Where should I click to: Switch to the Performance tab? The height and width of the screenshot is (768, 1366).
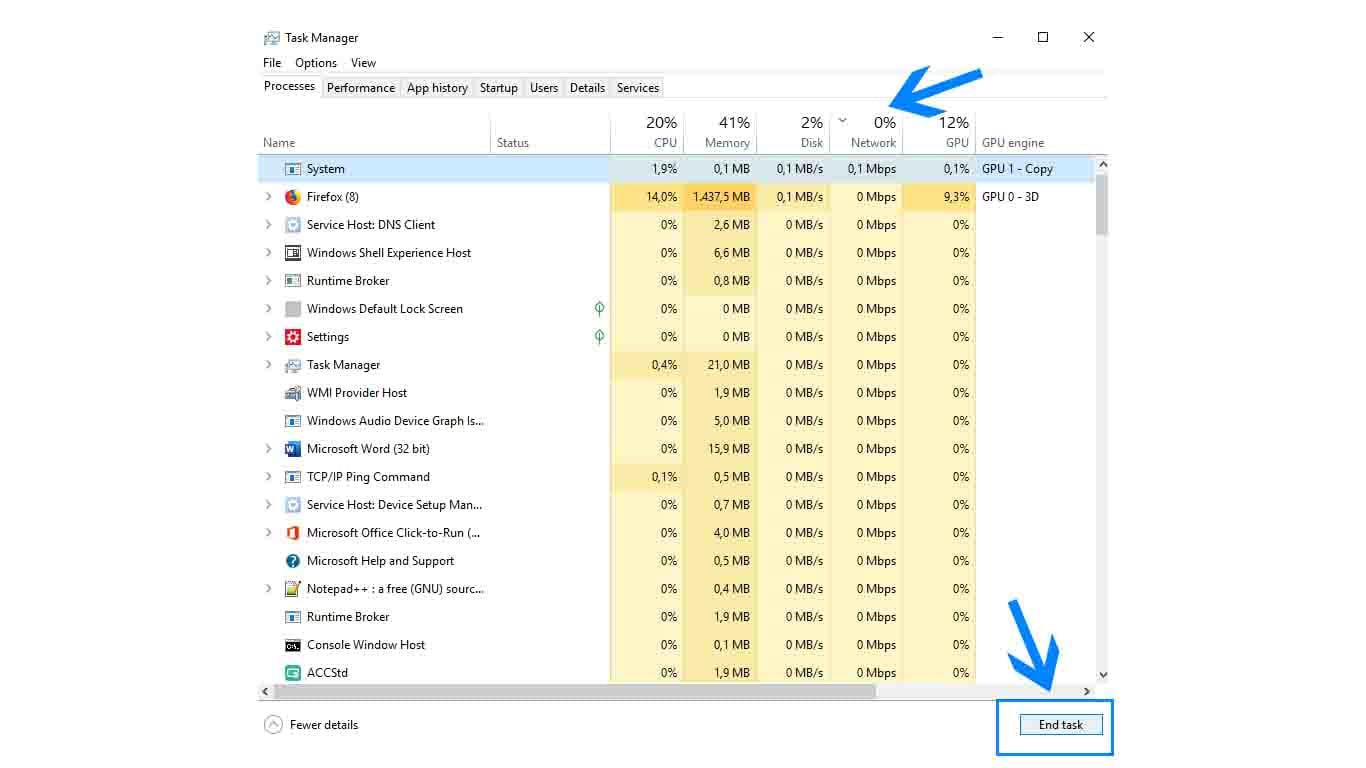pyautogui.click(x=361, y=88)
